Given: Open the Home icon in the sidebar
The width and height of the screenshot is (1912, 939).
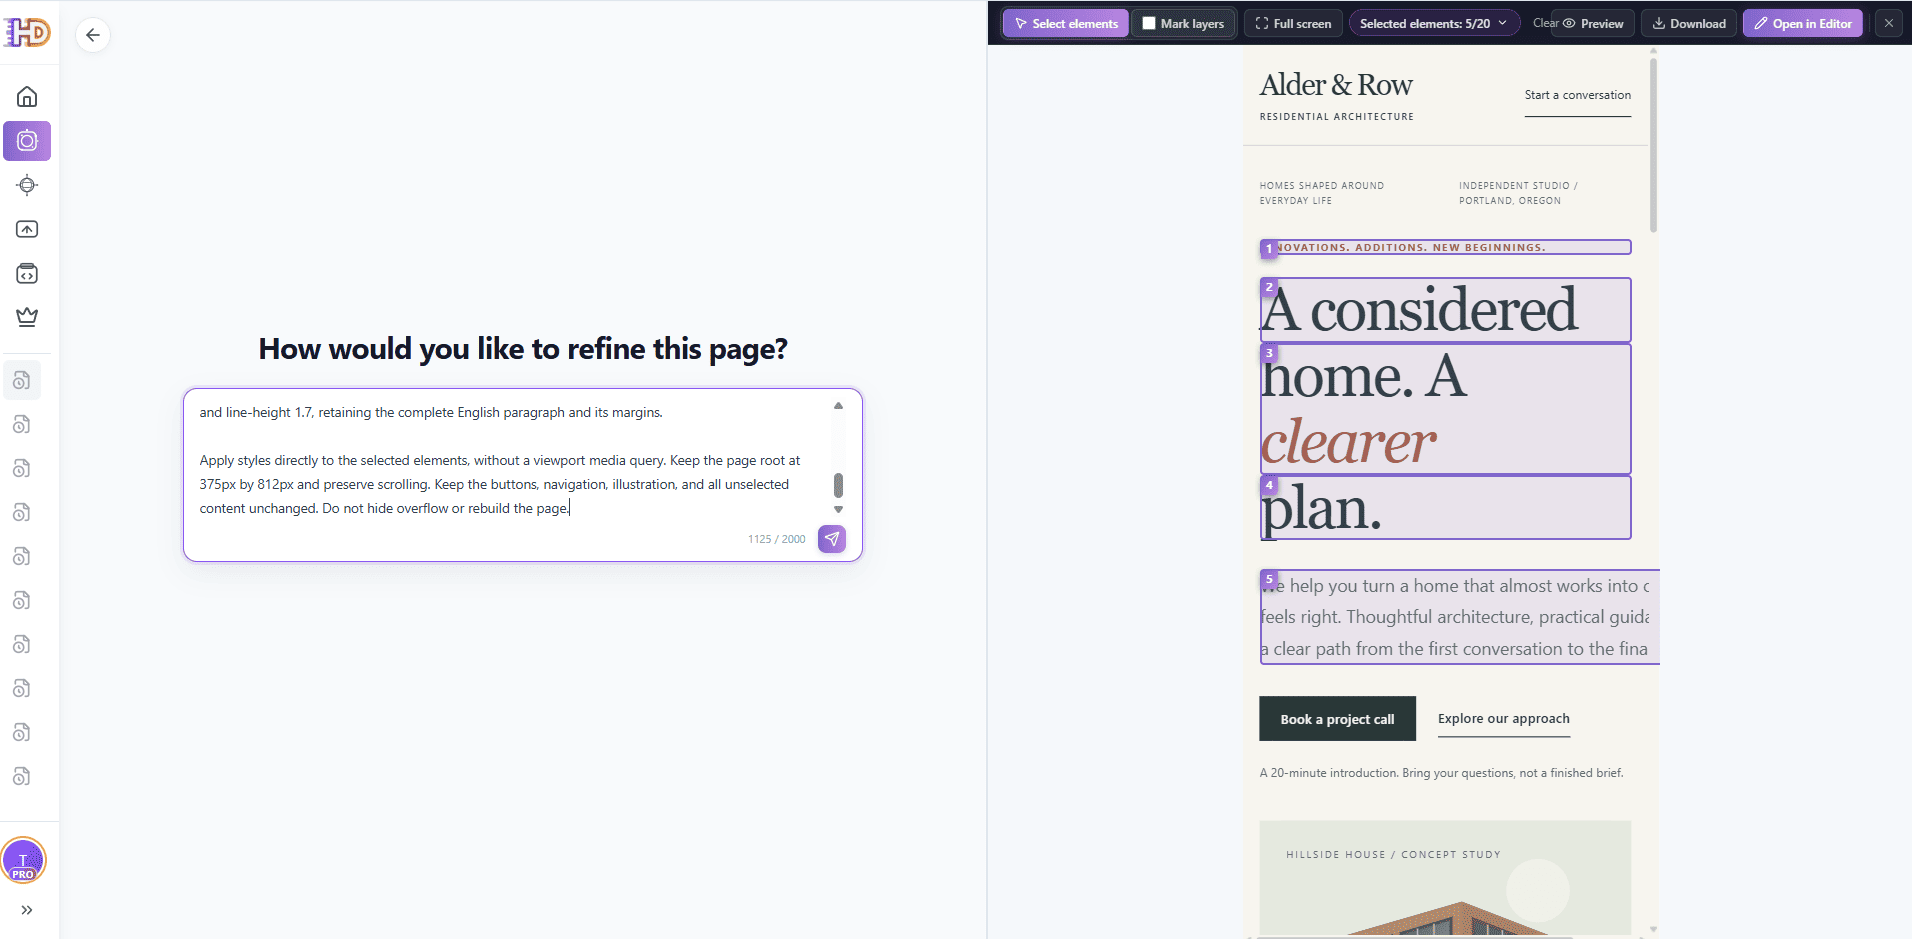Looking at the screenshot, I should click(27, 97).
